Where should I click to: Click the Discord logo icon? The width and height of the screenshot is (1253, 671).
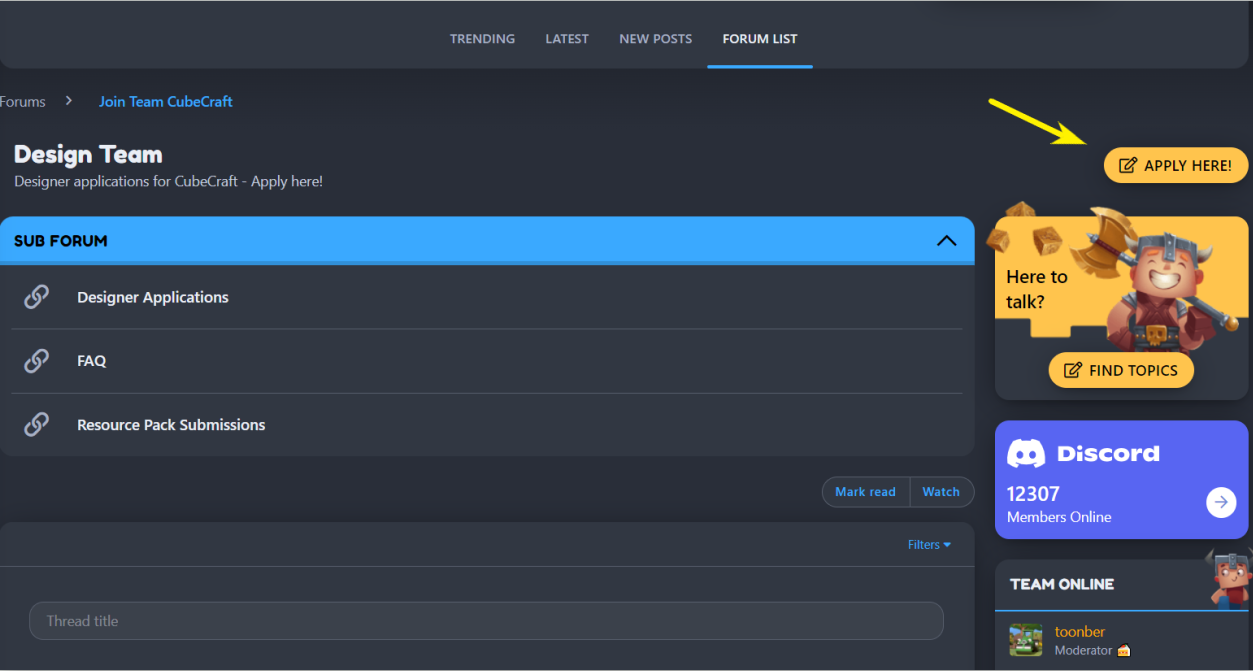pos(1026,453)
